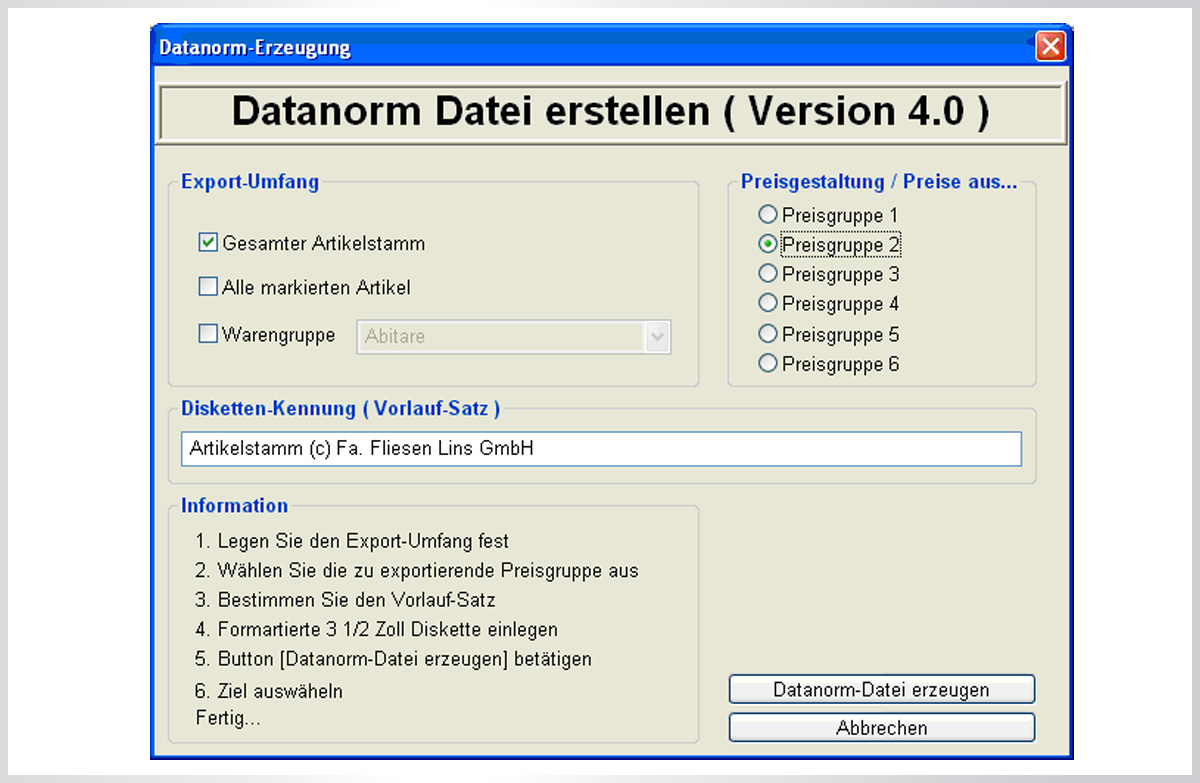
Task: Uncheck the Gesamter Artikelstamm checkbox
Action: pyautogui.click(x=208, y=243)
